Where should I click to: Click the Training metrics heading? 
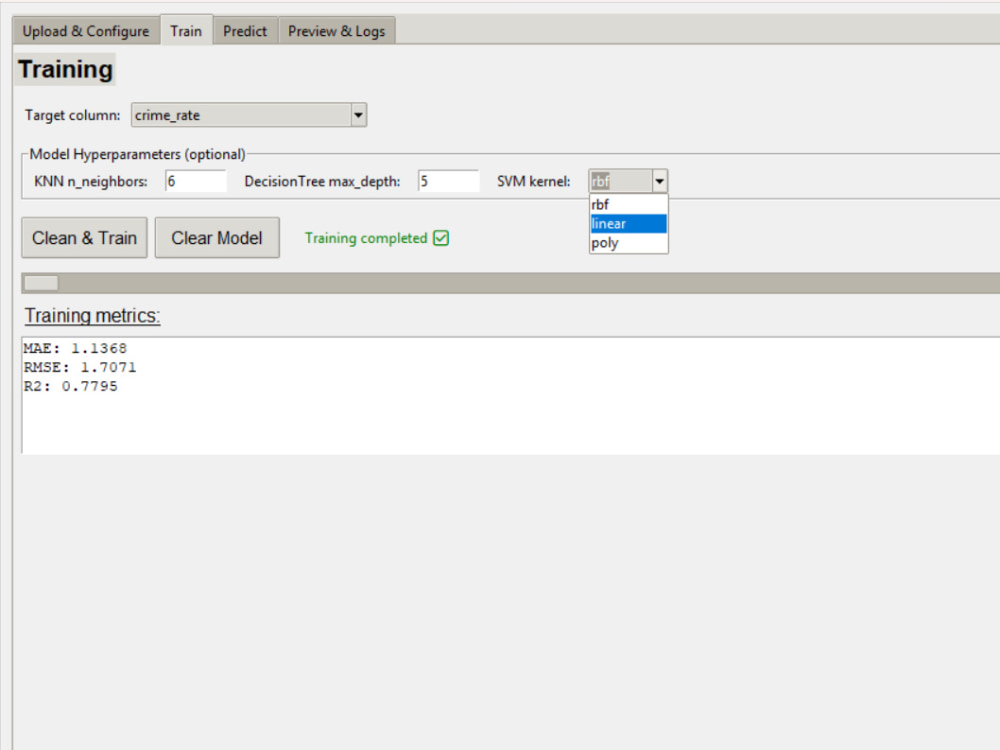(x=90, y=315)
